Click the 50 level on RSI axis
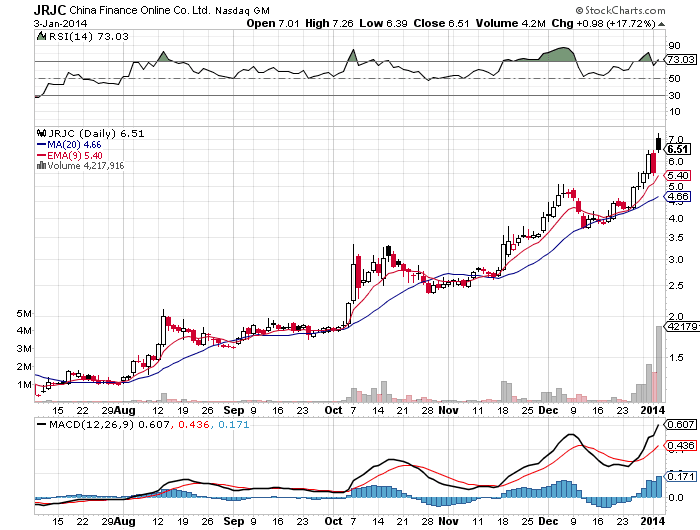Image resolution: width=700 pixels, height=530 pixels. tap(674, 79)
